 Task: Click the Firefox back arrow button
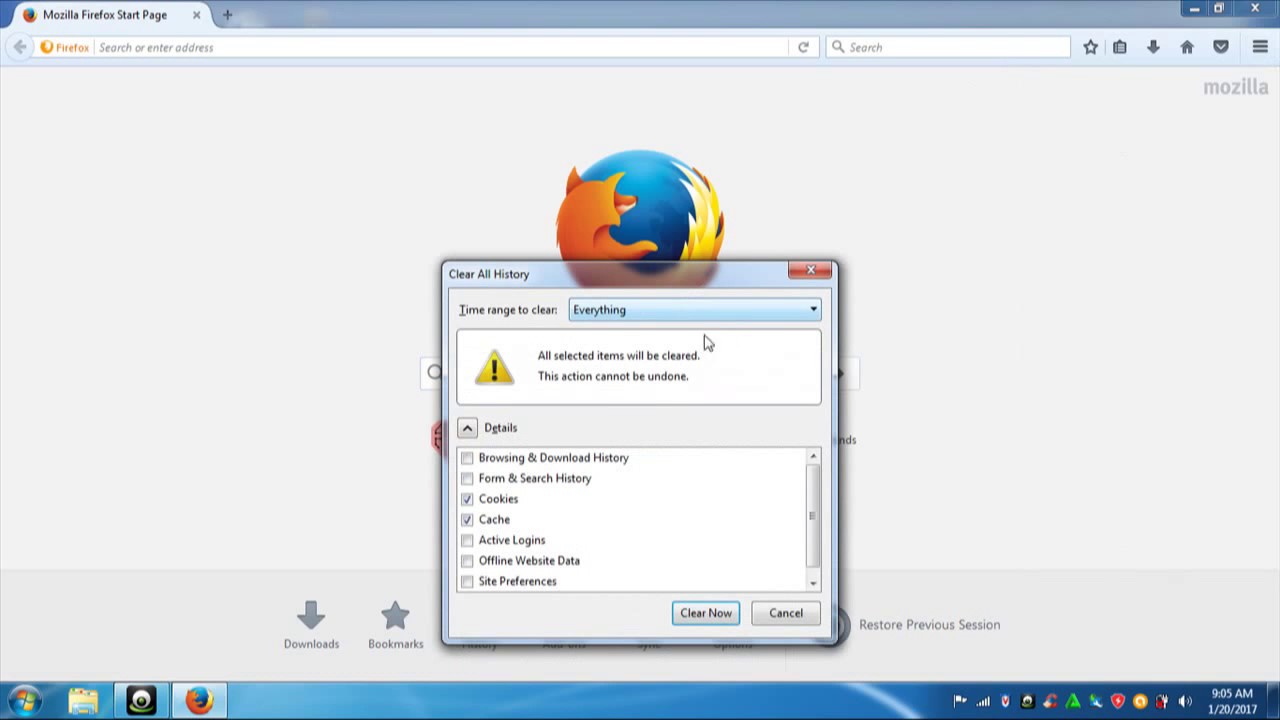point(19,47)
